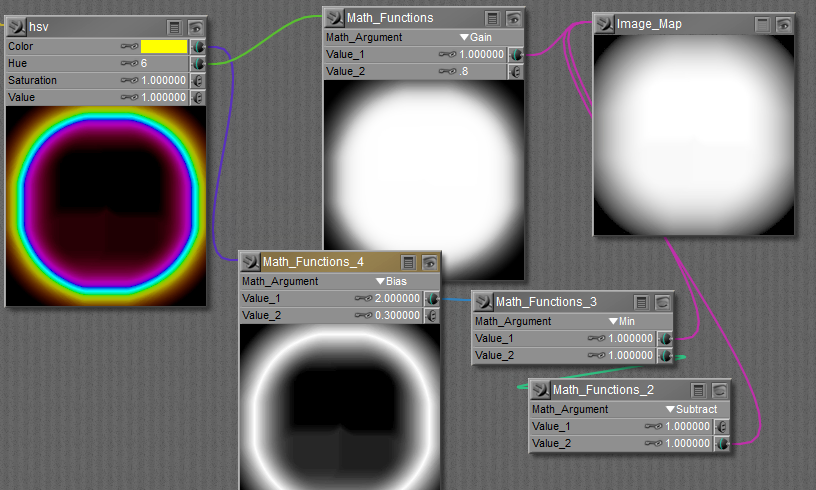Toggle Math_Functions_4 preview eye
The width and height of the screenshot is (816, 490).
point(430,263)
